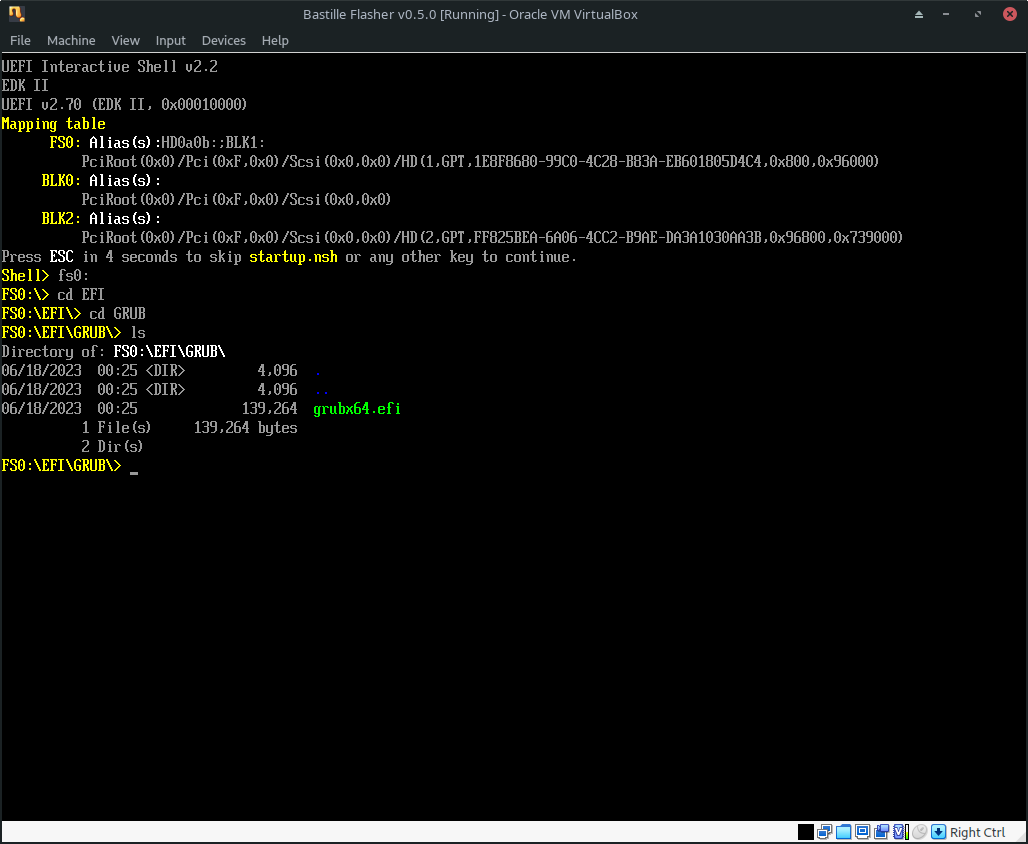Click the yellow 'BLK0:' mapping label

61,181
